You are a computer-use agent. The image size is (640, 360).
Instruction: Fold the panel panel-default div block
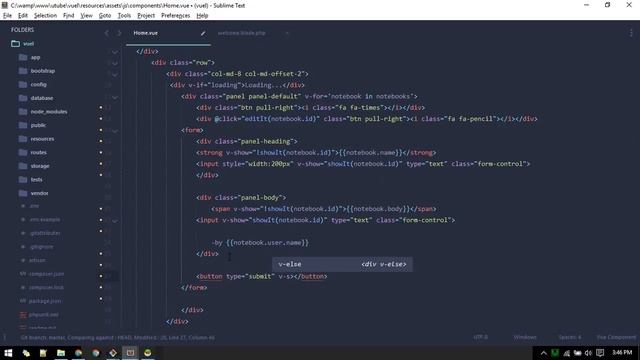pyautogui.click(x=115, y=97)
